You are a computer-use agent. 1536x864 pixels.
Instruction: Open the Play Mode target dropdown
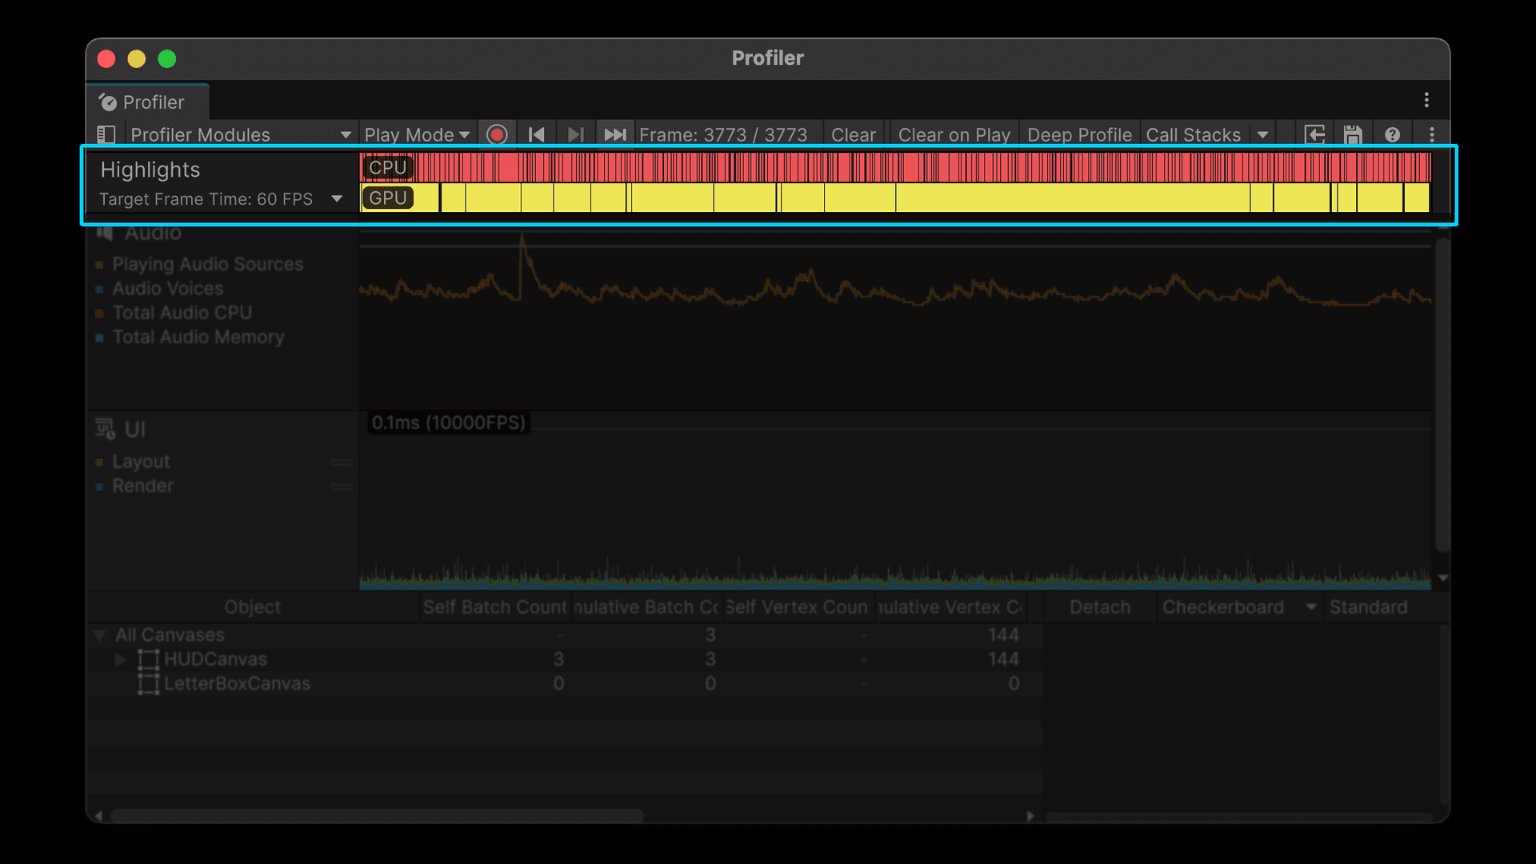pos(416,135)
